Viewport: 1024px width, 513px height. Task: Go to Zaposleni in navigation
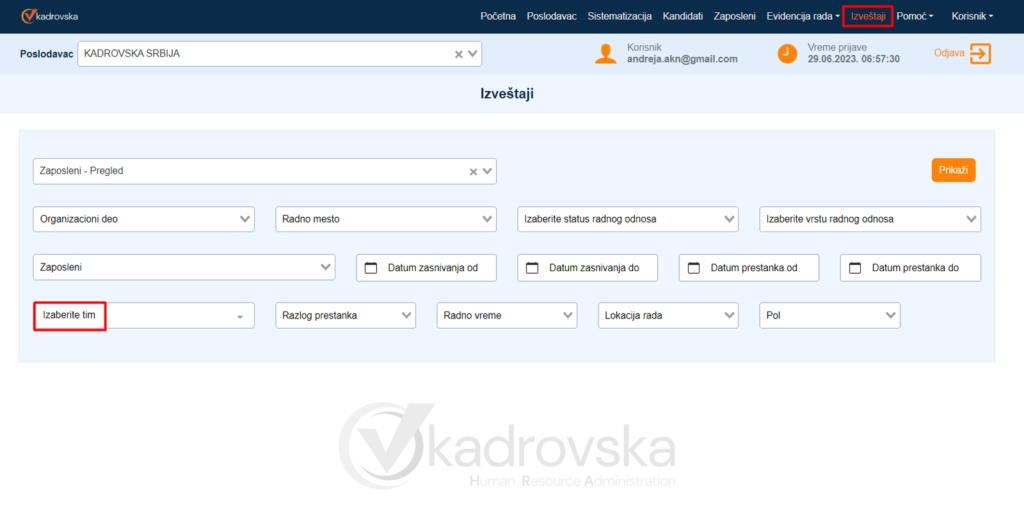[734, 16]
